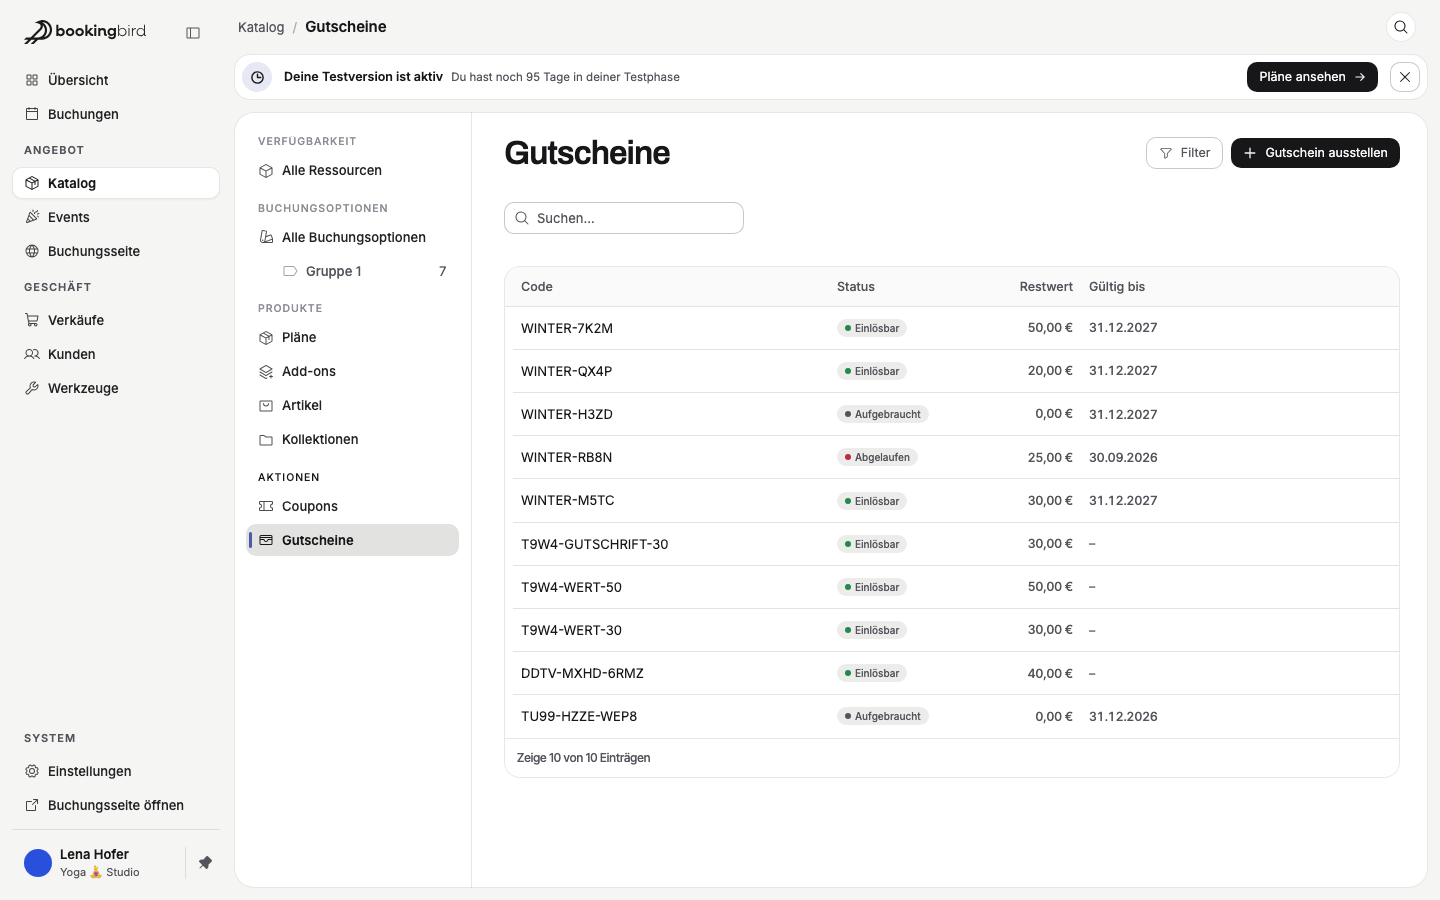Open voucher WINTER-QX4P

tap(952, 371)
